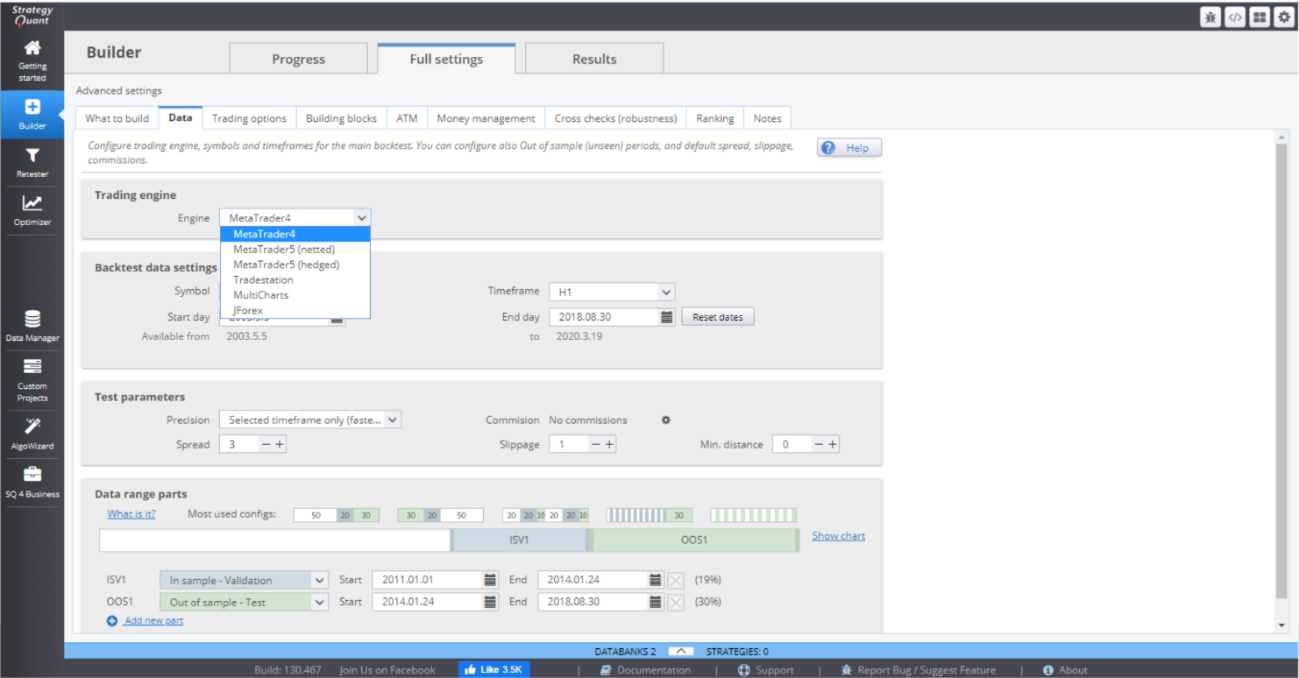This screenshot has height=678, width=1299.
Task: Apply the 30 20 50 data range preset
Action: 440,515
